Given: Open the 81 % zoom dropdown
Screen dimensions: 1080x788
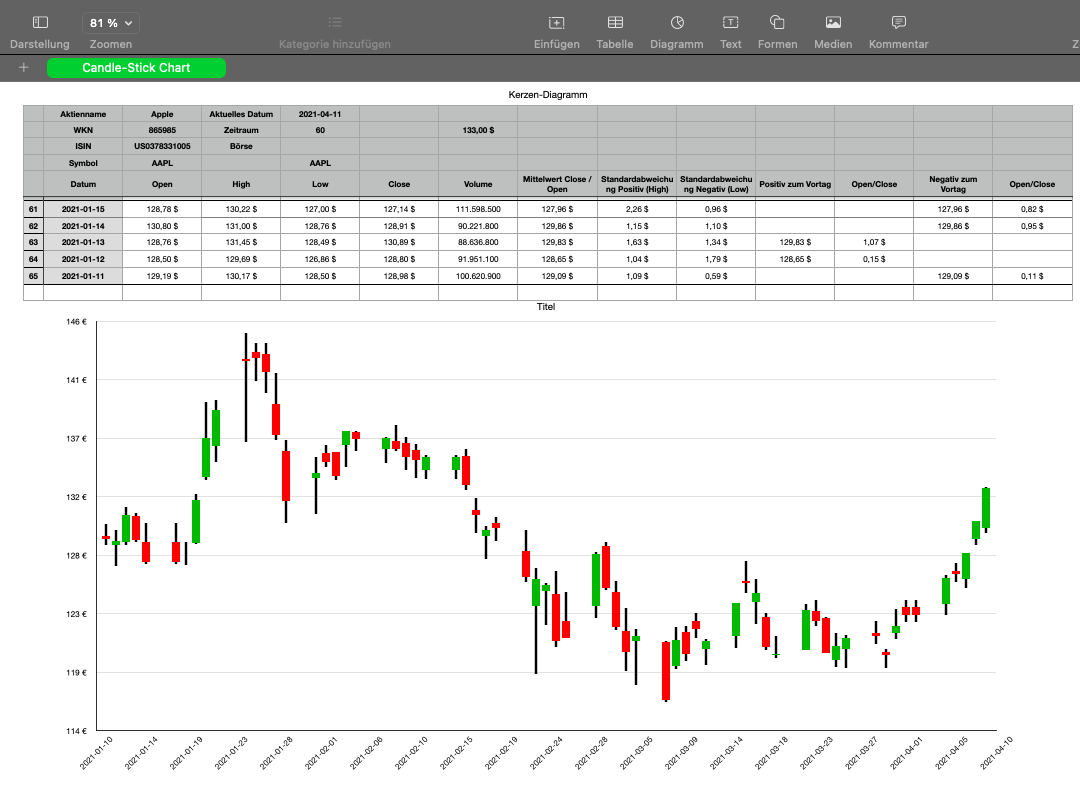Looking at the screenshot, I should (110, 22).
